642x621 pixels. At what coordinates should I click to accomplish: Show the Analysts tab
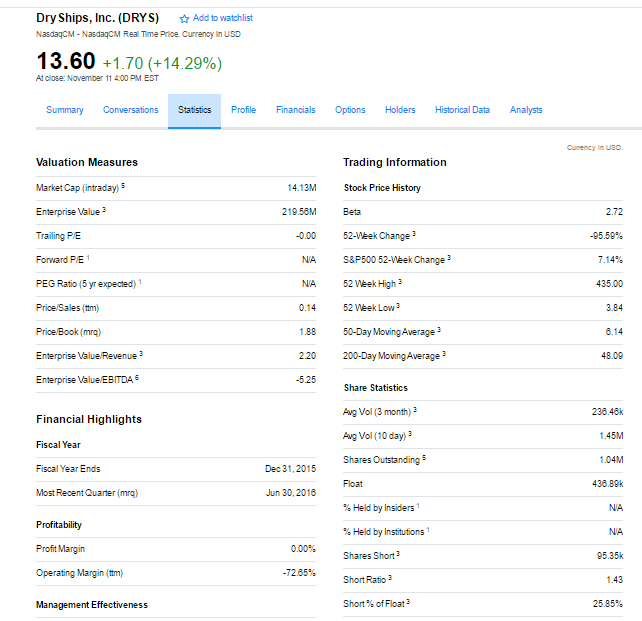click(526, 110)
